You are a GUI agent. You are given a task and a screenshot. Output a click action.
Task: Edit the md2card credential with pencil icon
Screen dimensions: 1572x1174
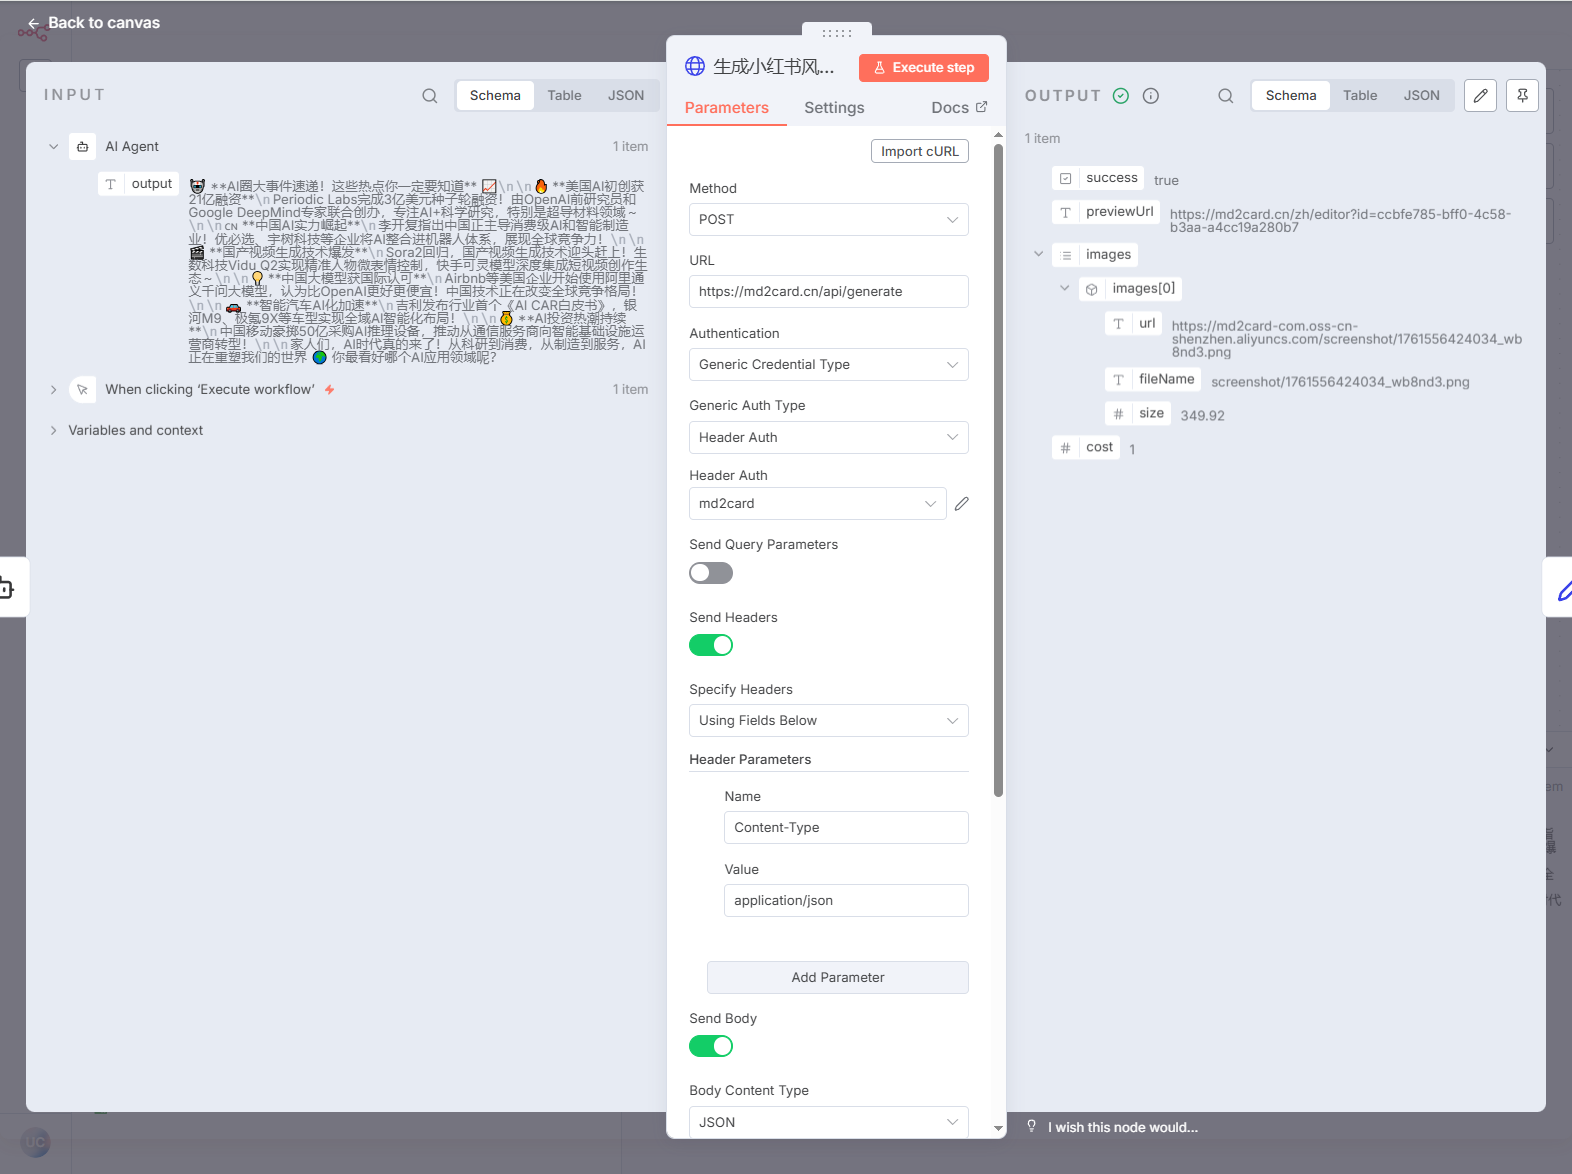coord(962,504)
